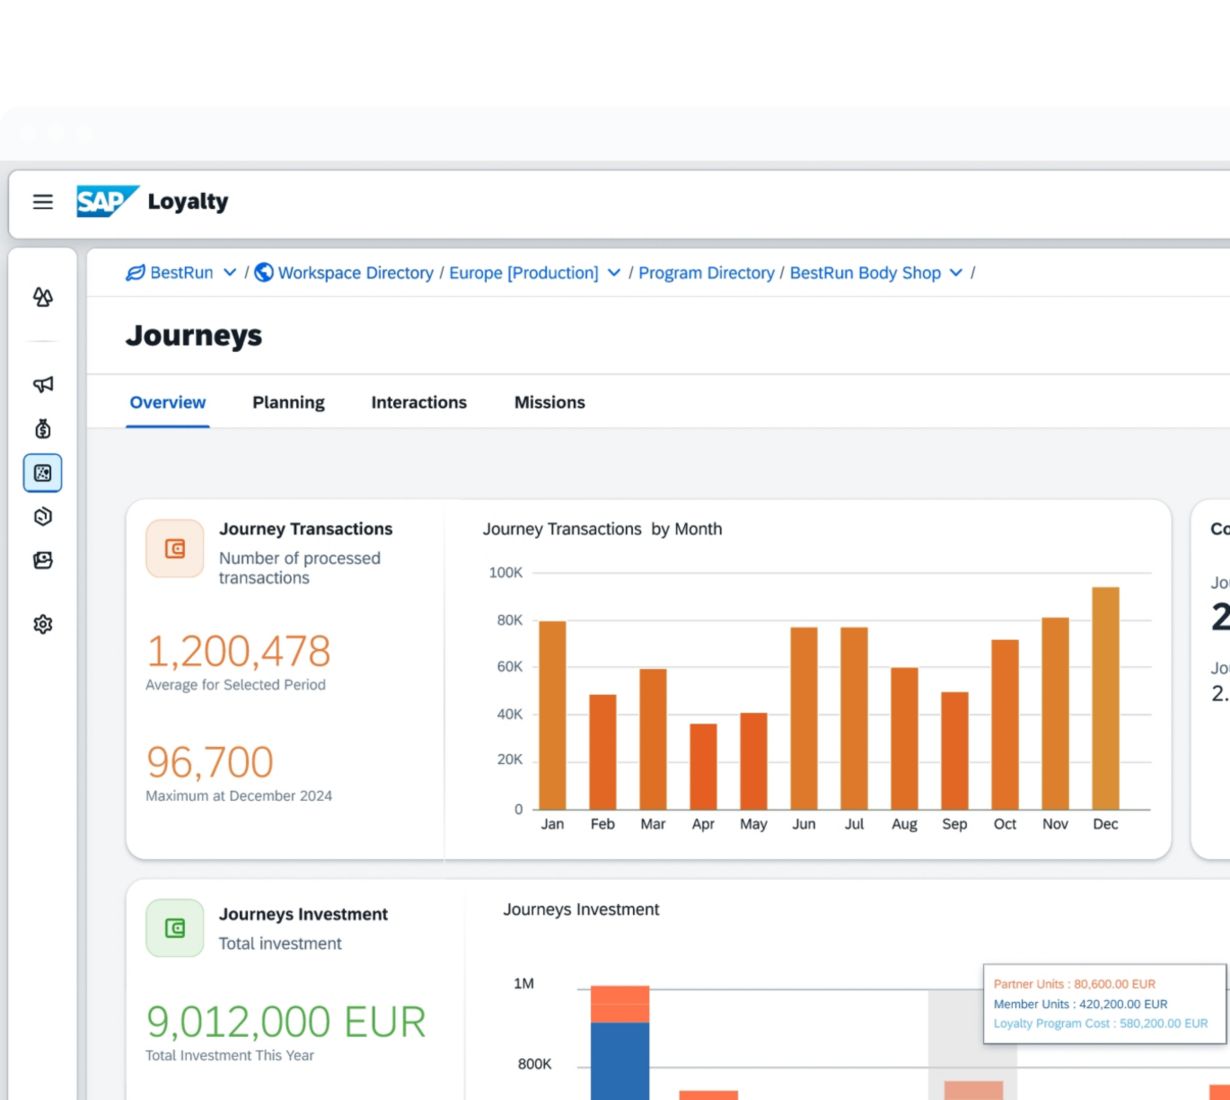
Task: Click the Journey Transactions wallet icon
Action: [175, 549]
